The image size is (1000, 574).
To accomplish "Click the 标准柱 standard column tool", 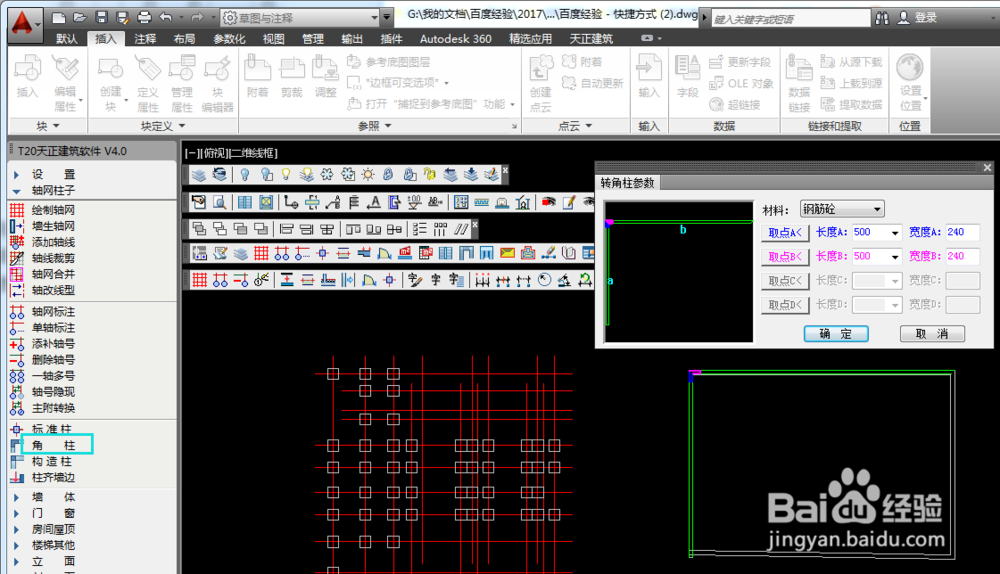I will pyautogui.click(x=52, y=429).
